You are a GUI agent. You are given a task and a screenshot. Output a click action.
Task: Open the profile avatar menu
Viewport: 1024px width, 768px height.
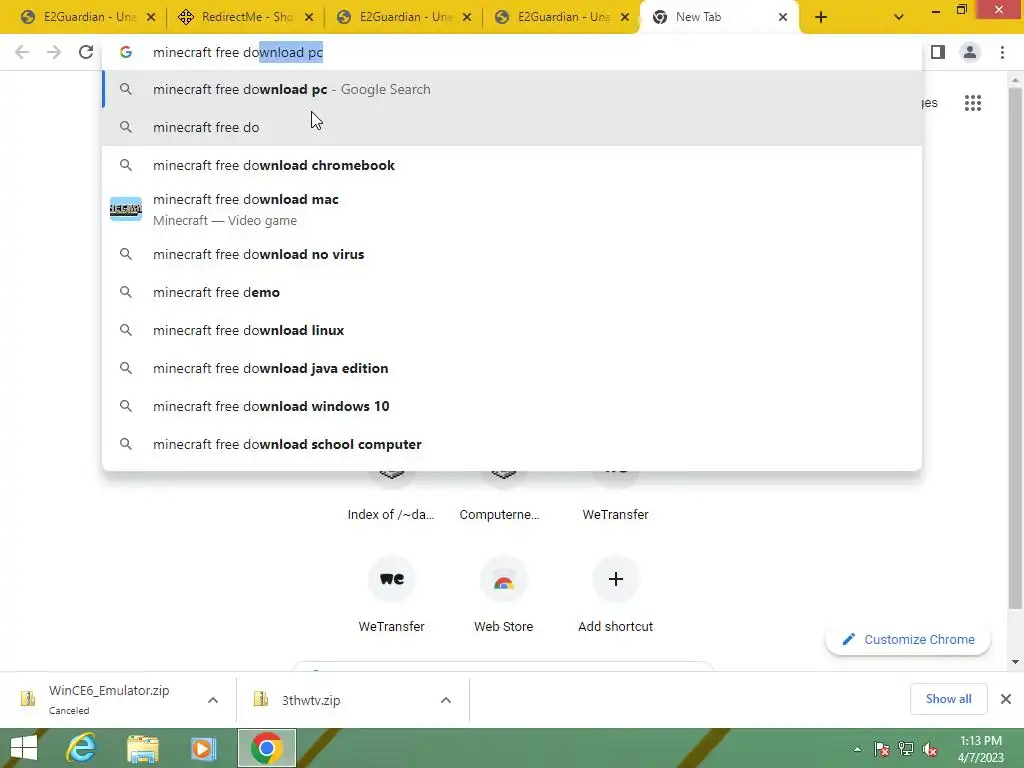(970, 52)
